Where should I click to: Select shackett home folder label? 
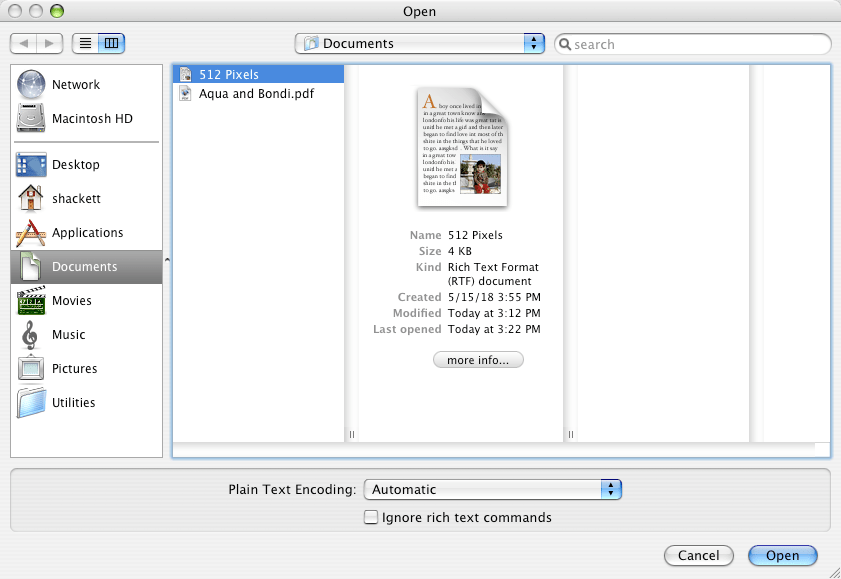tap(76, 198)
